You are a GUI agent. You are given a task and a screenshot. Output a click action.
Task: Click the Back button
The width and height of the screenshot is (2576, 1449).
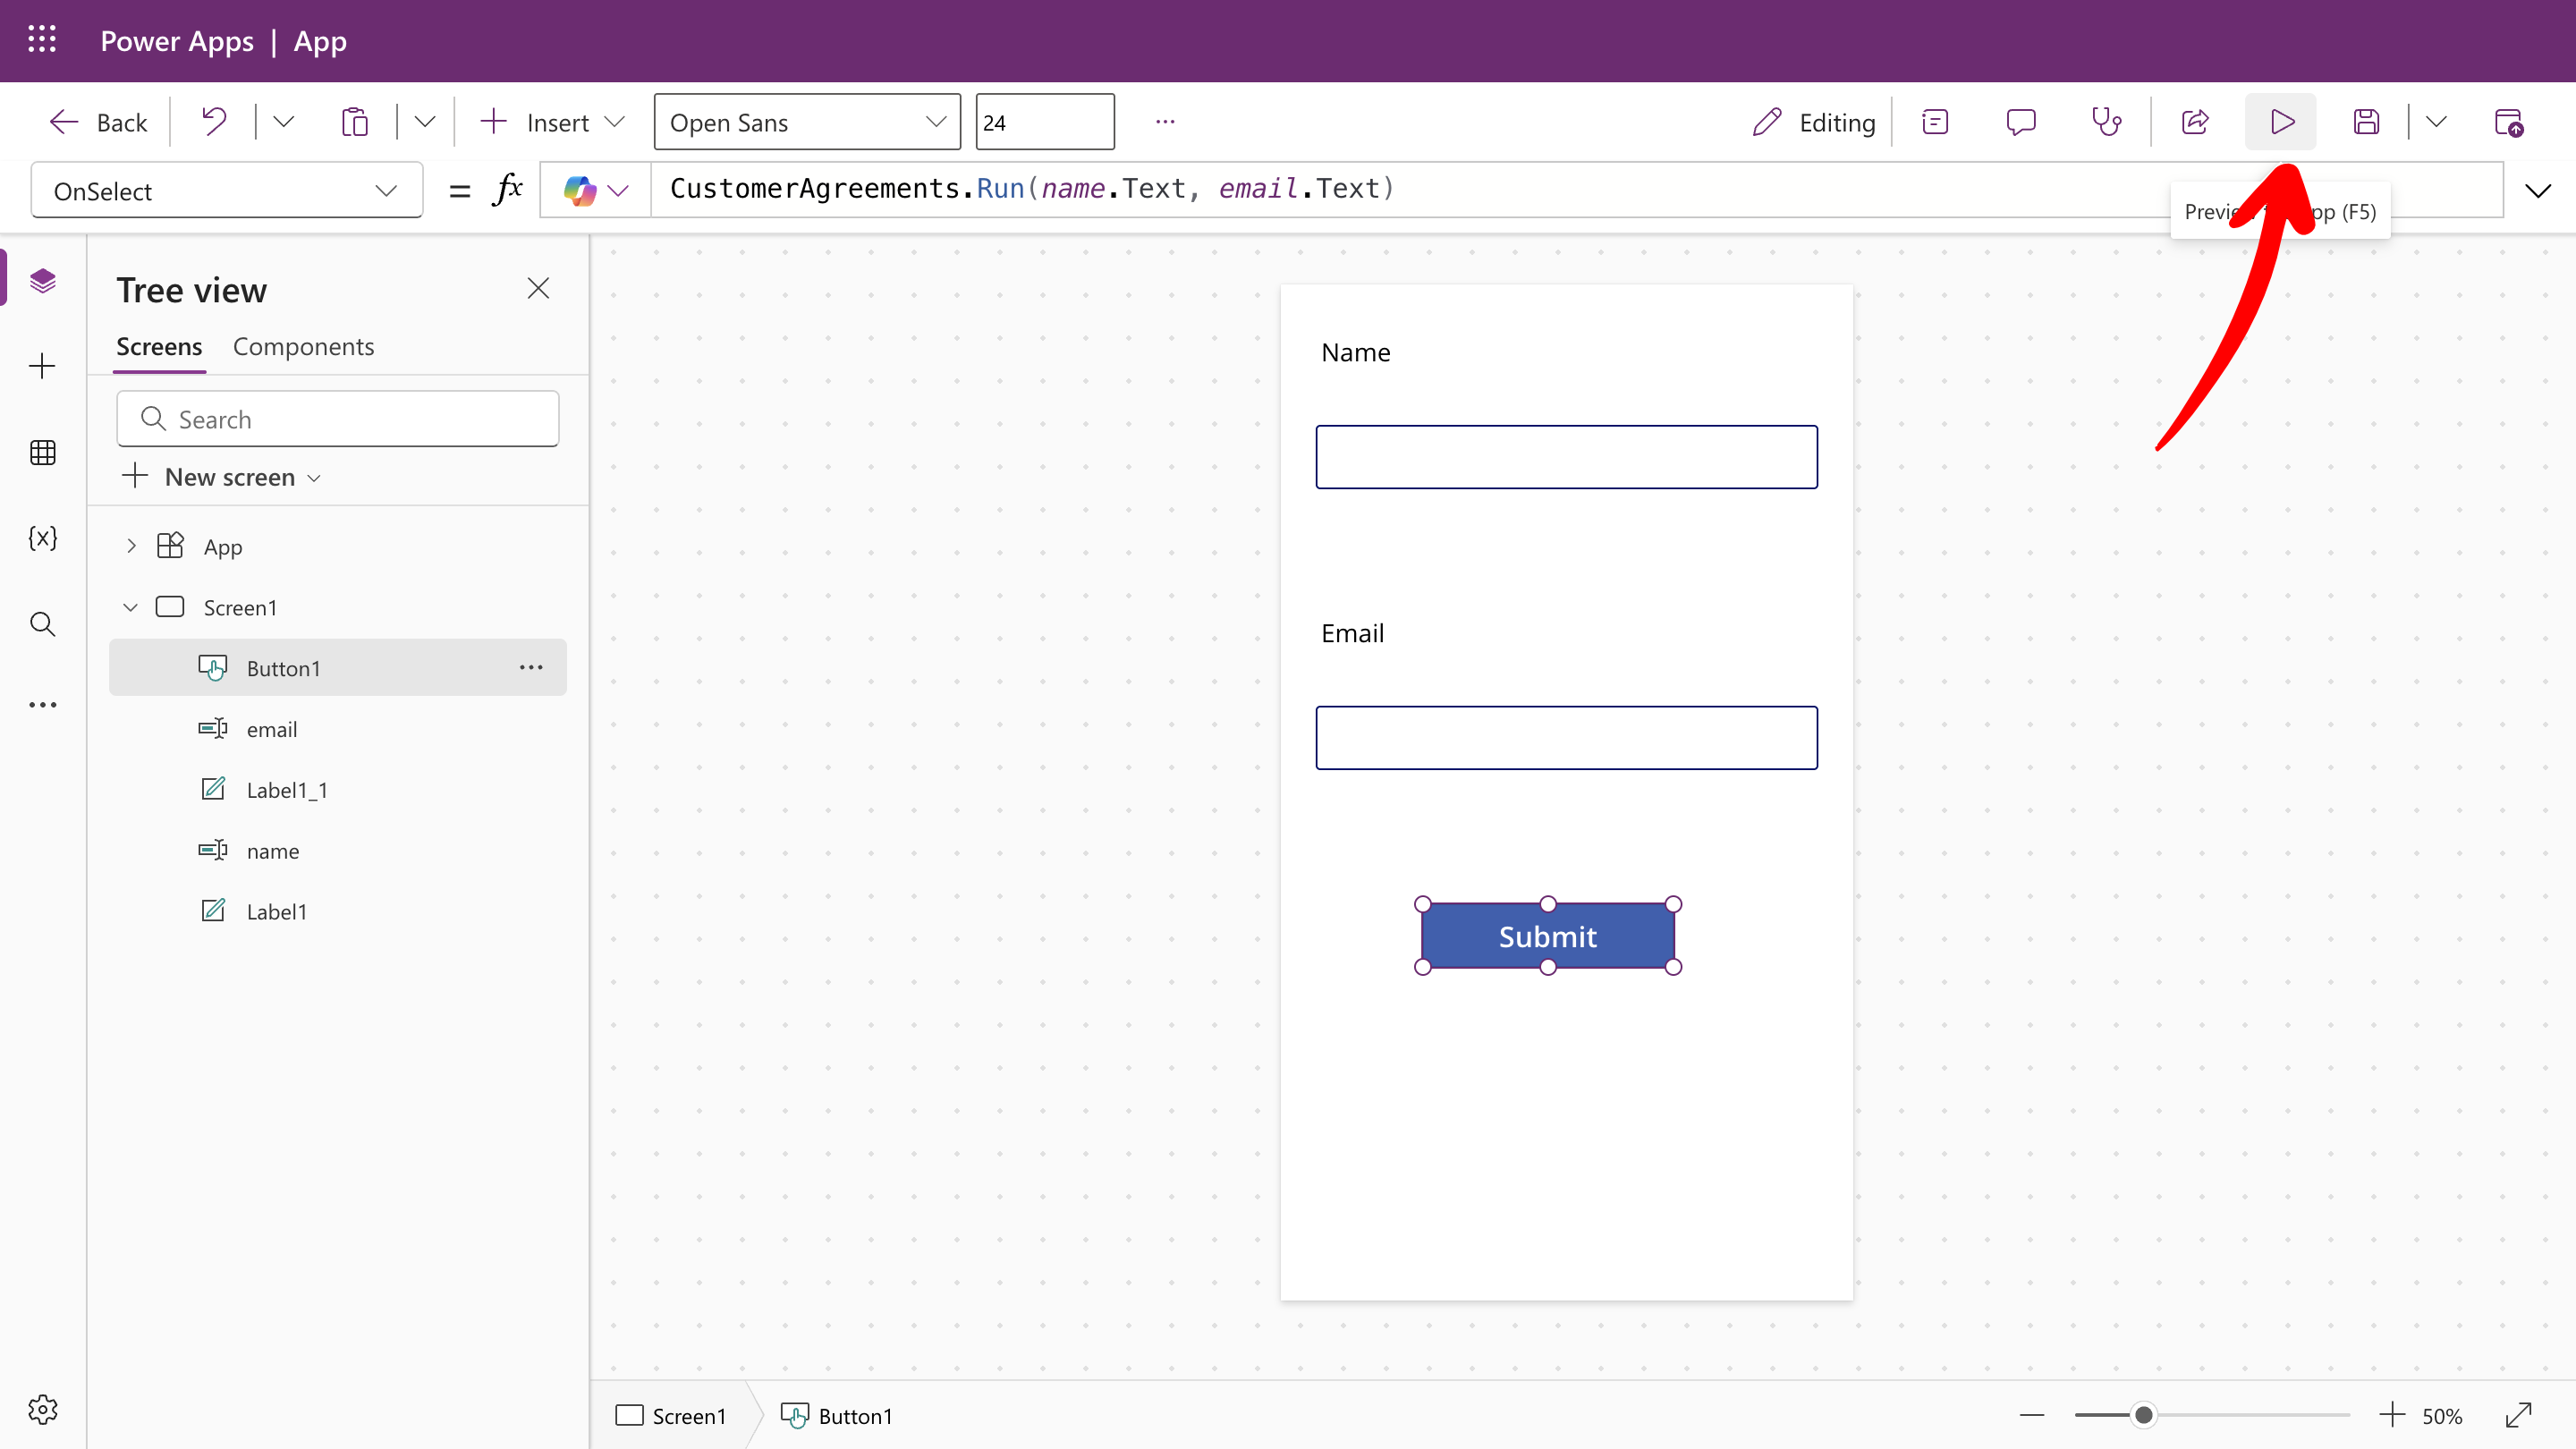(x=98, y=122)
